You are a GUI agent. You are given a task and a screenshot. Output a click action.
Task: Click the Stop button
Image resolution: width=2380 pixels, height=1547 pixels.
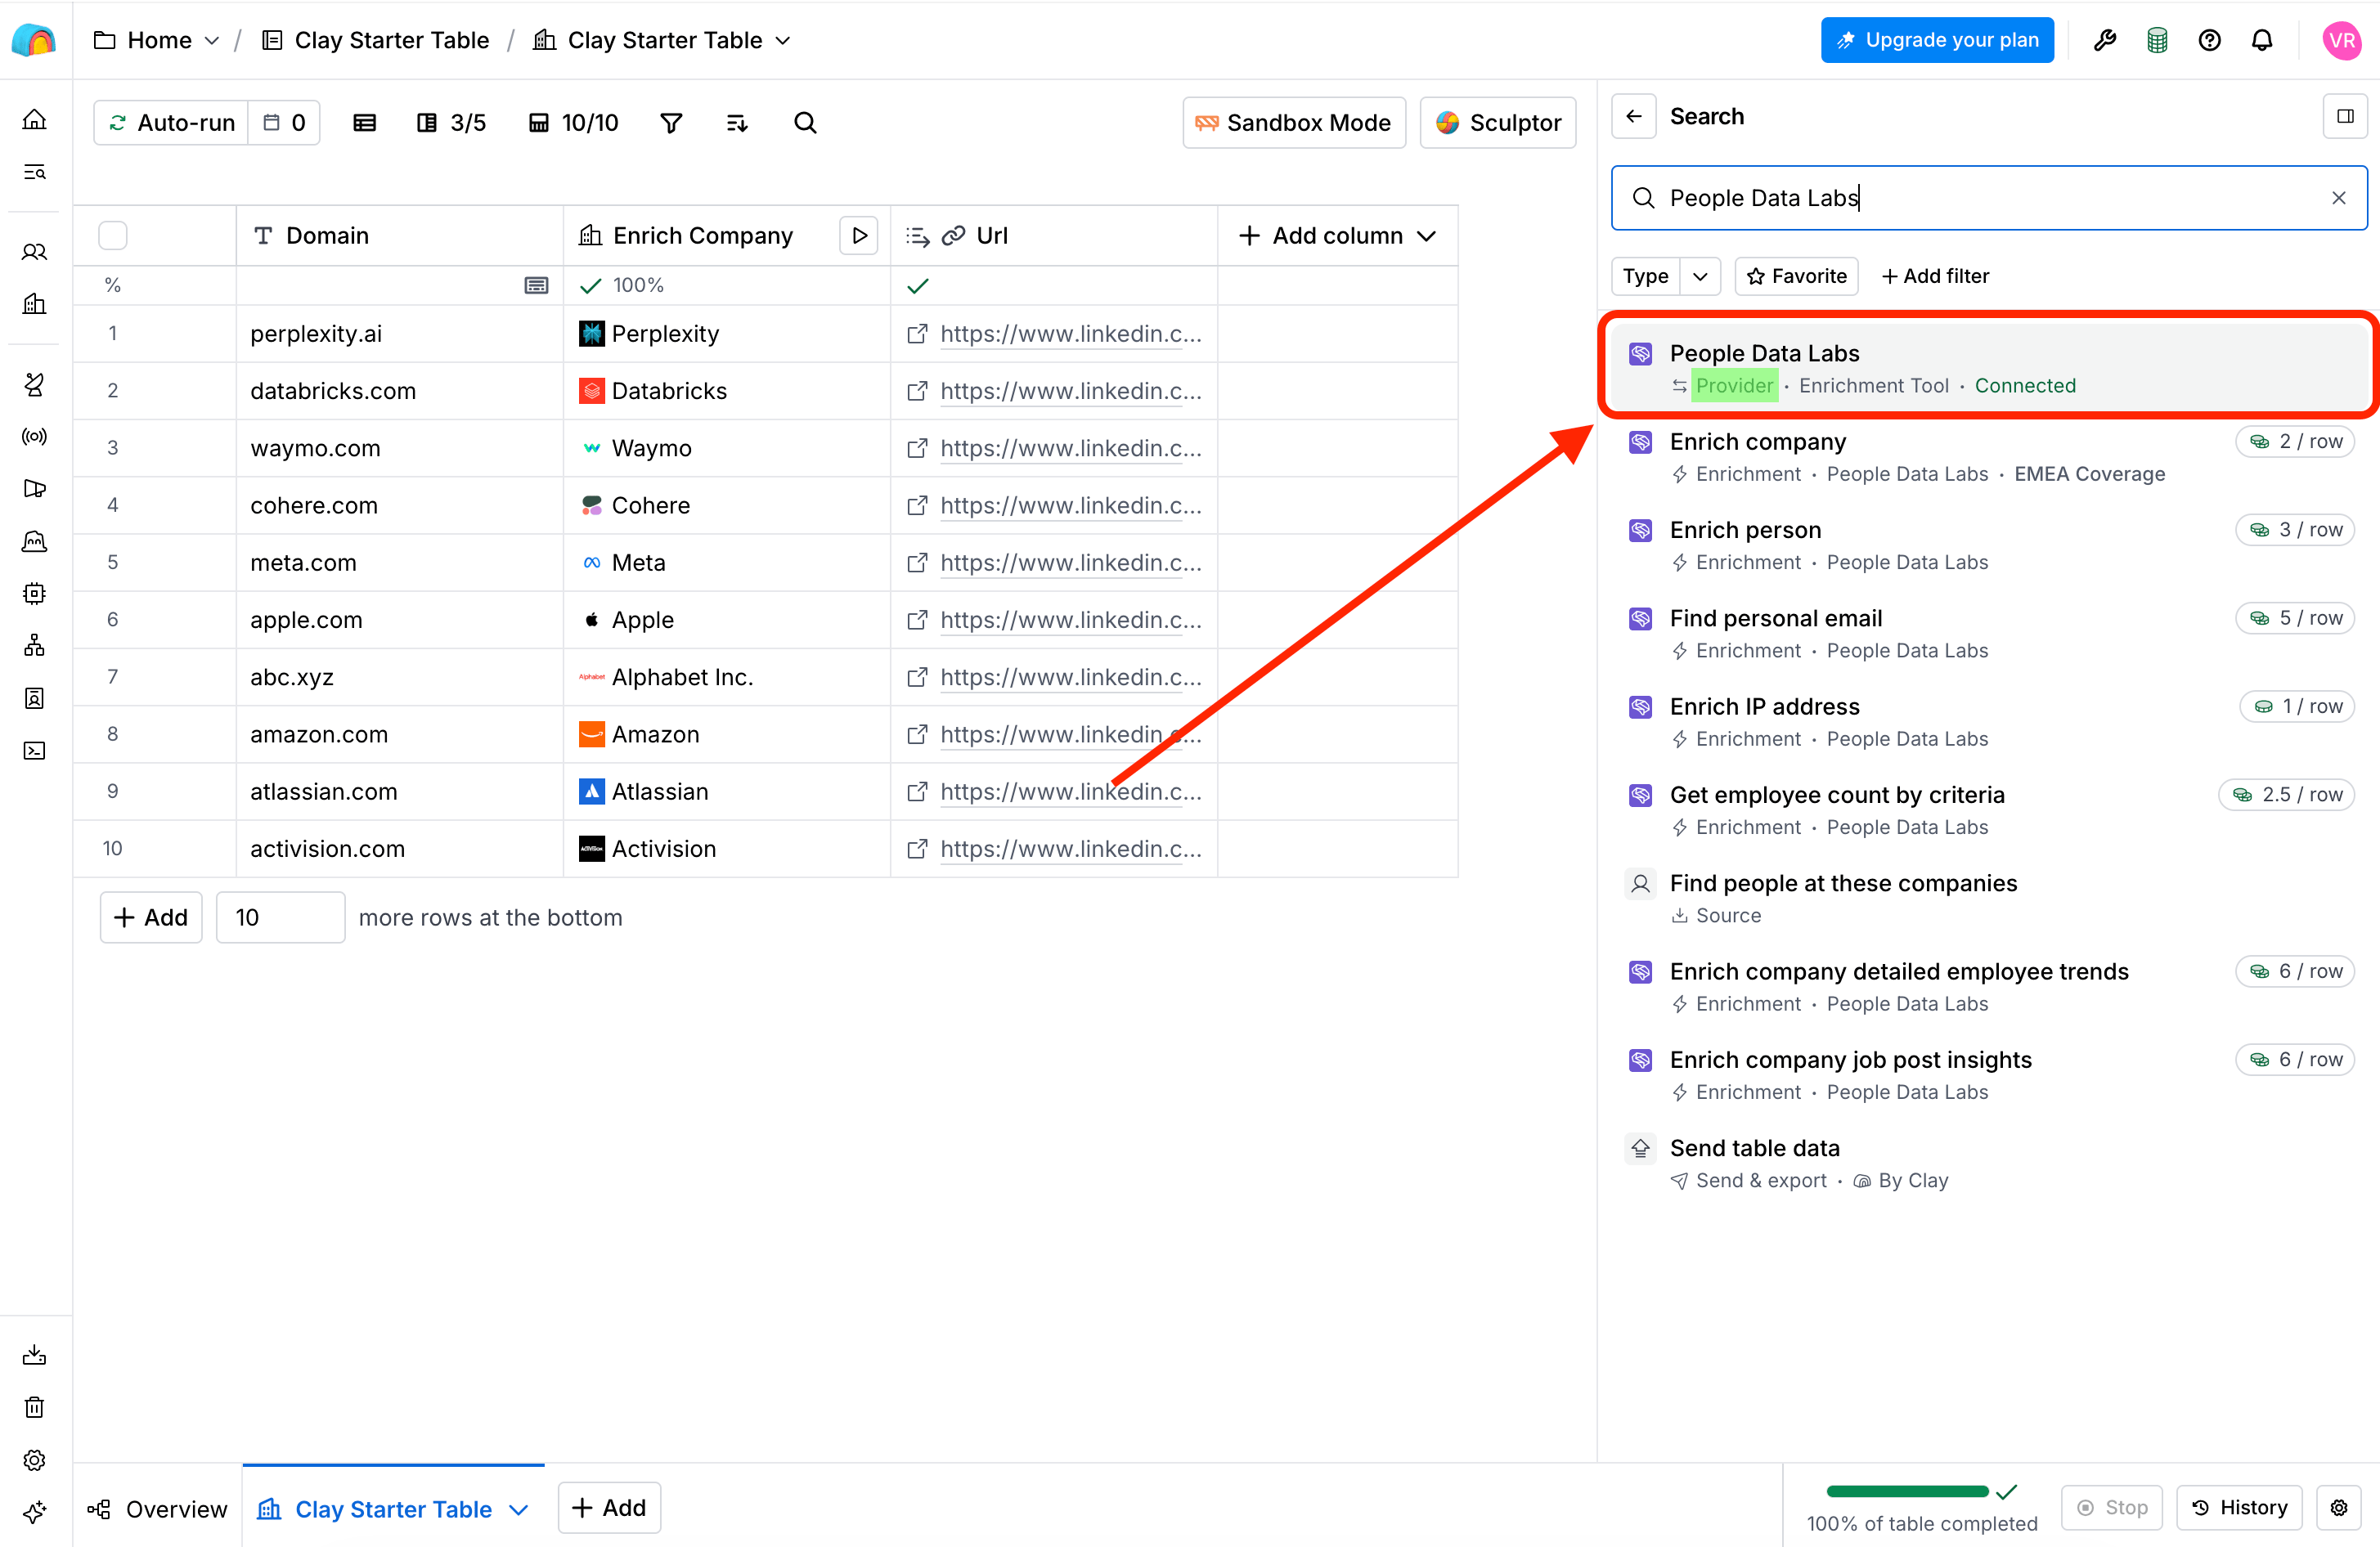[2112, 1507]
